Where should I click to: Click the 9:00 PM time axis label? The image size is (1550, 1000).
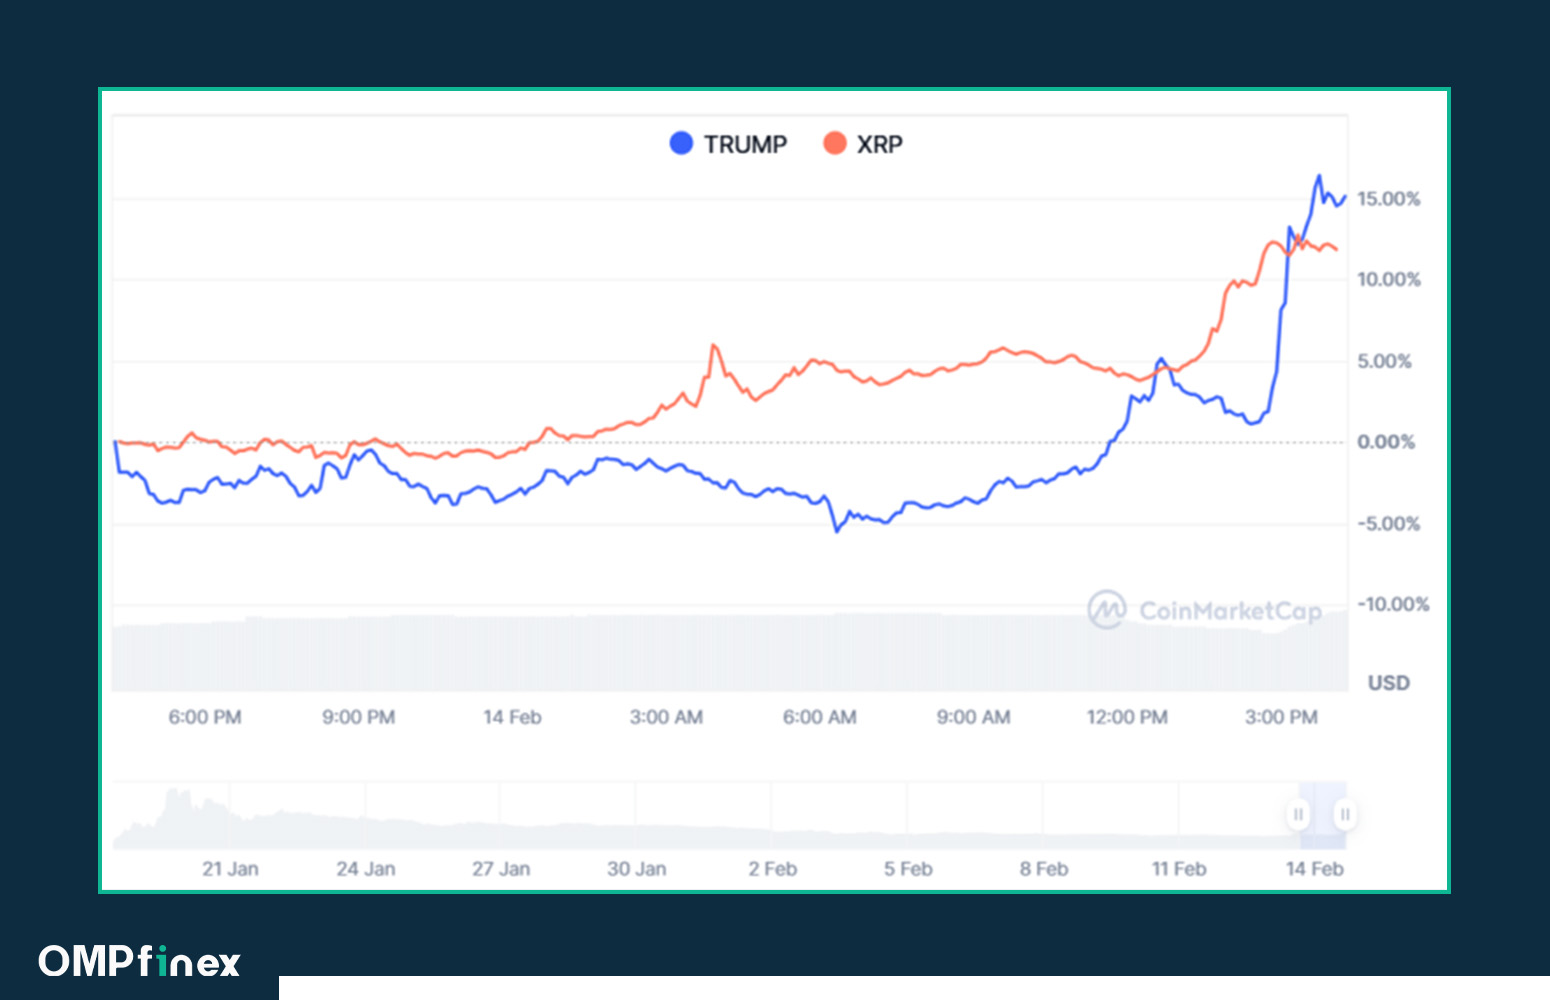[359, 717]
